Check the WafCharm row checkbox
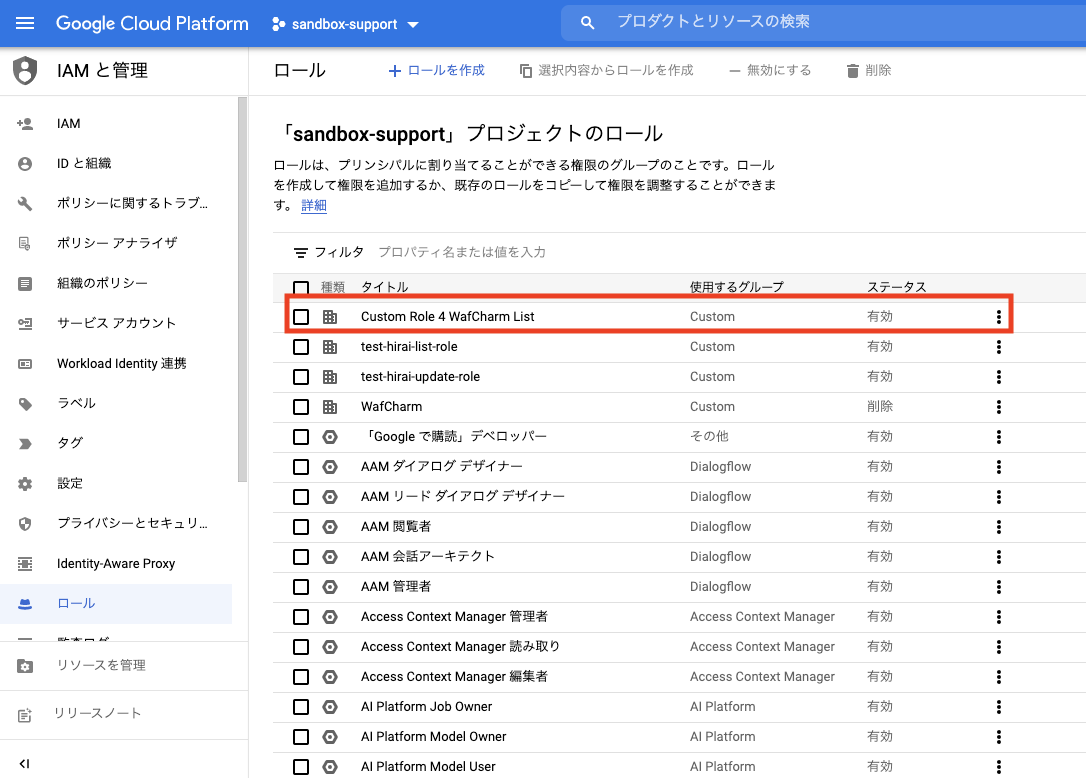This screenshot has width=1086, height=778. (x=301, y=407)
